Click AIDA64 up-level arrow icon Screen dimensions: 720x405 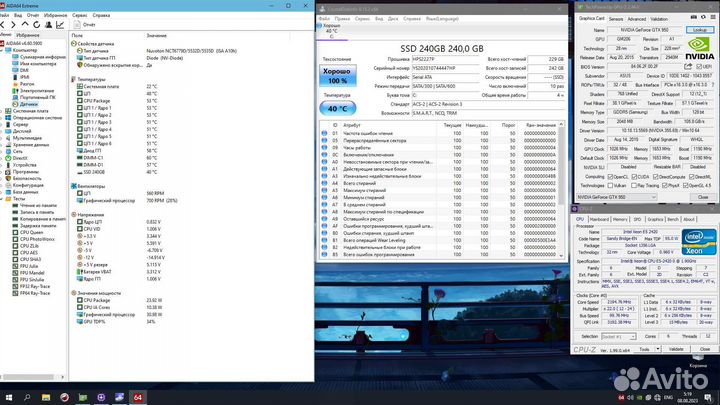25,24
